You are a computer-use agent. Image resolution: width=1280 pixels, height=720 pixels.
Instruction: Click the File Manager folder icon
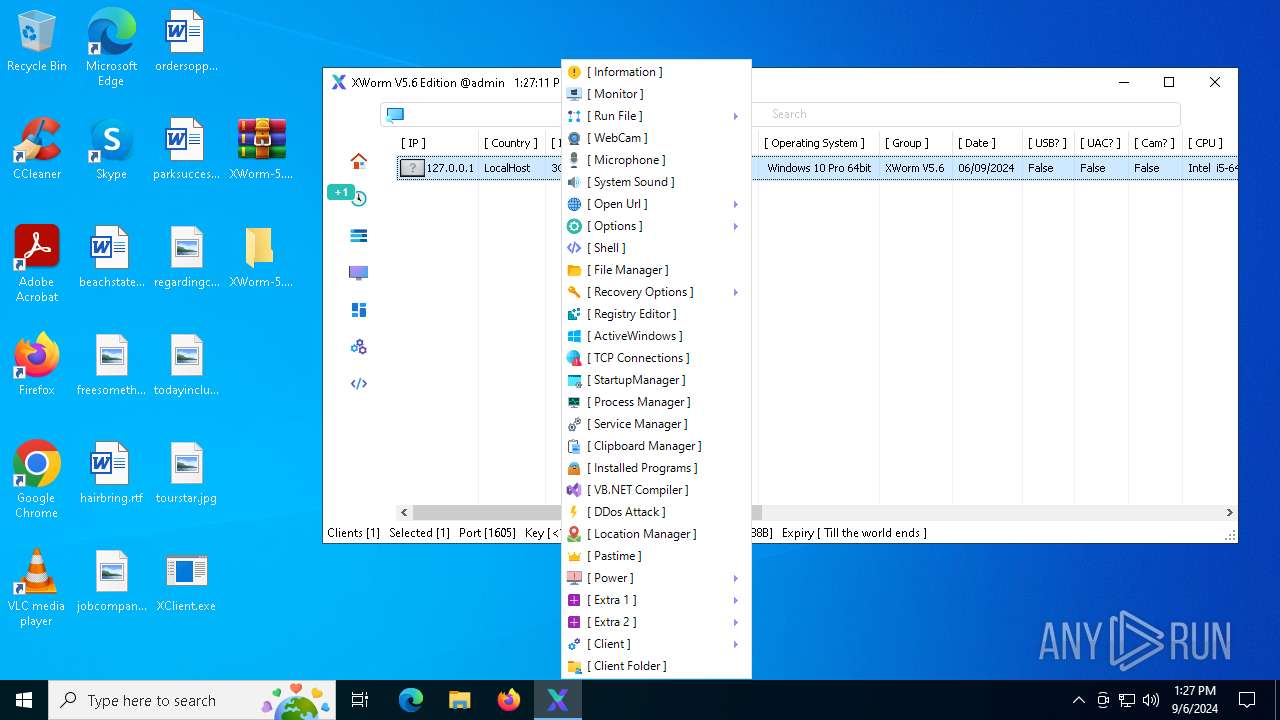(x=574, y=270)
